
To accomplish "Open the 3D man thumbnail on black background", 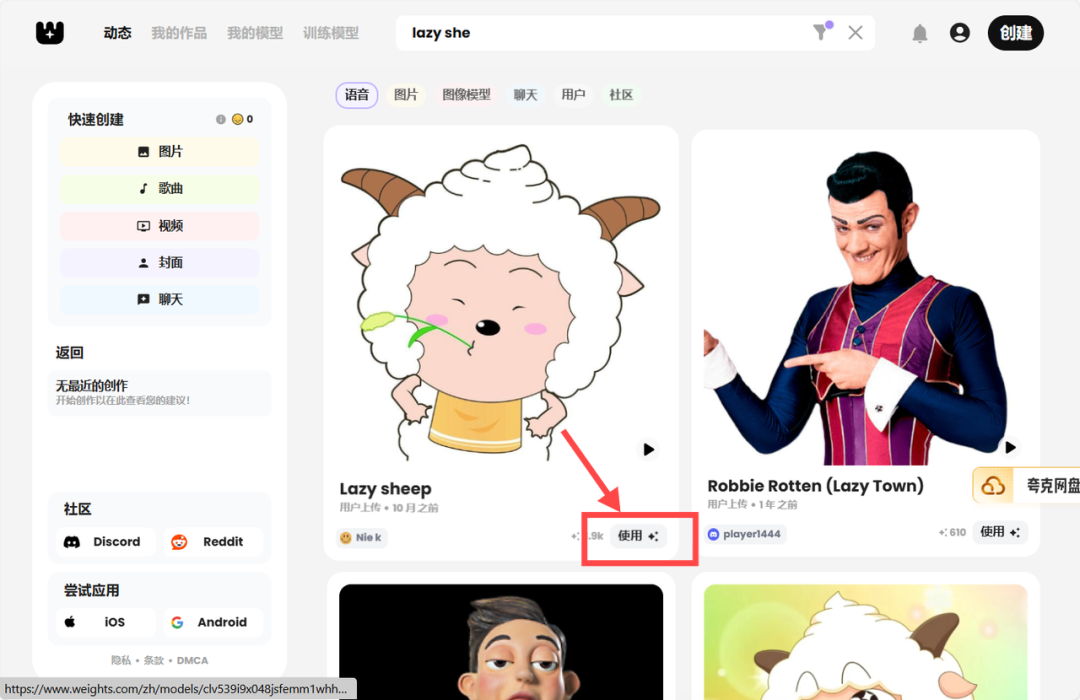I will 501,642.
